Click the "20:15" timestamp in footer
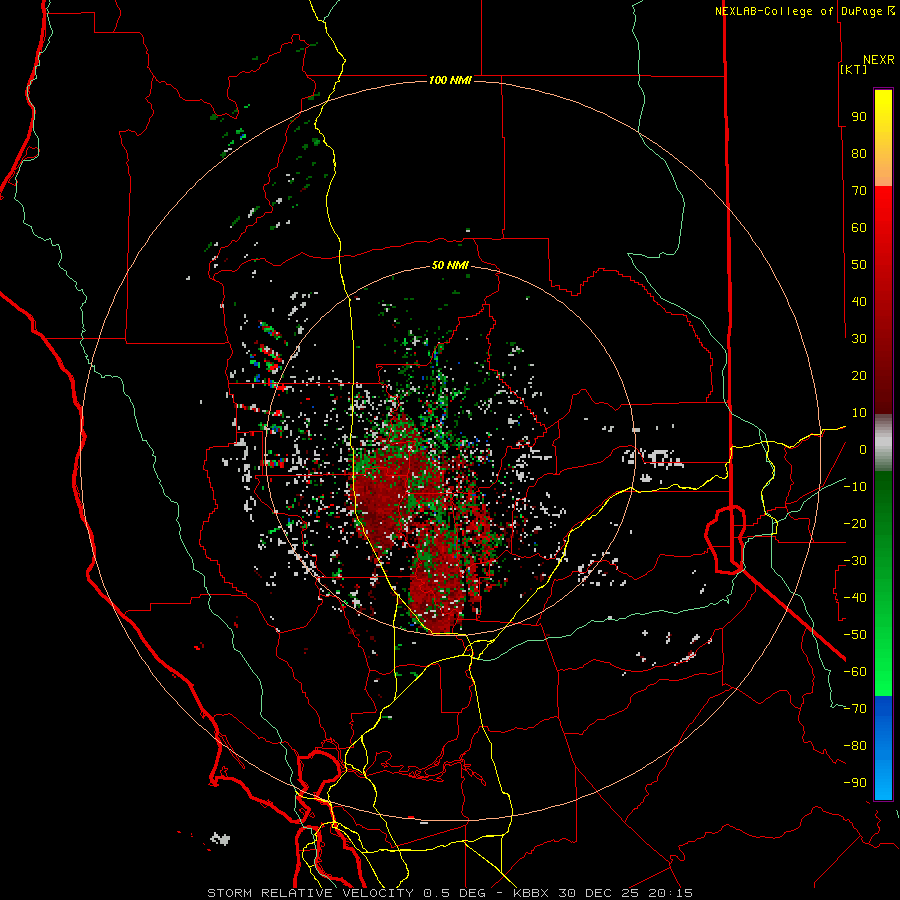Image resolution: width=900 pixels, height=900 pixels. pos(670,893)
